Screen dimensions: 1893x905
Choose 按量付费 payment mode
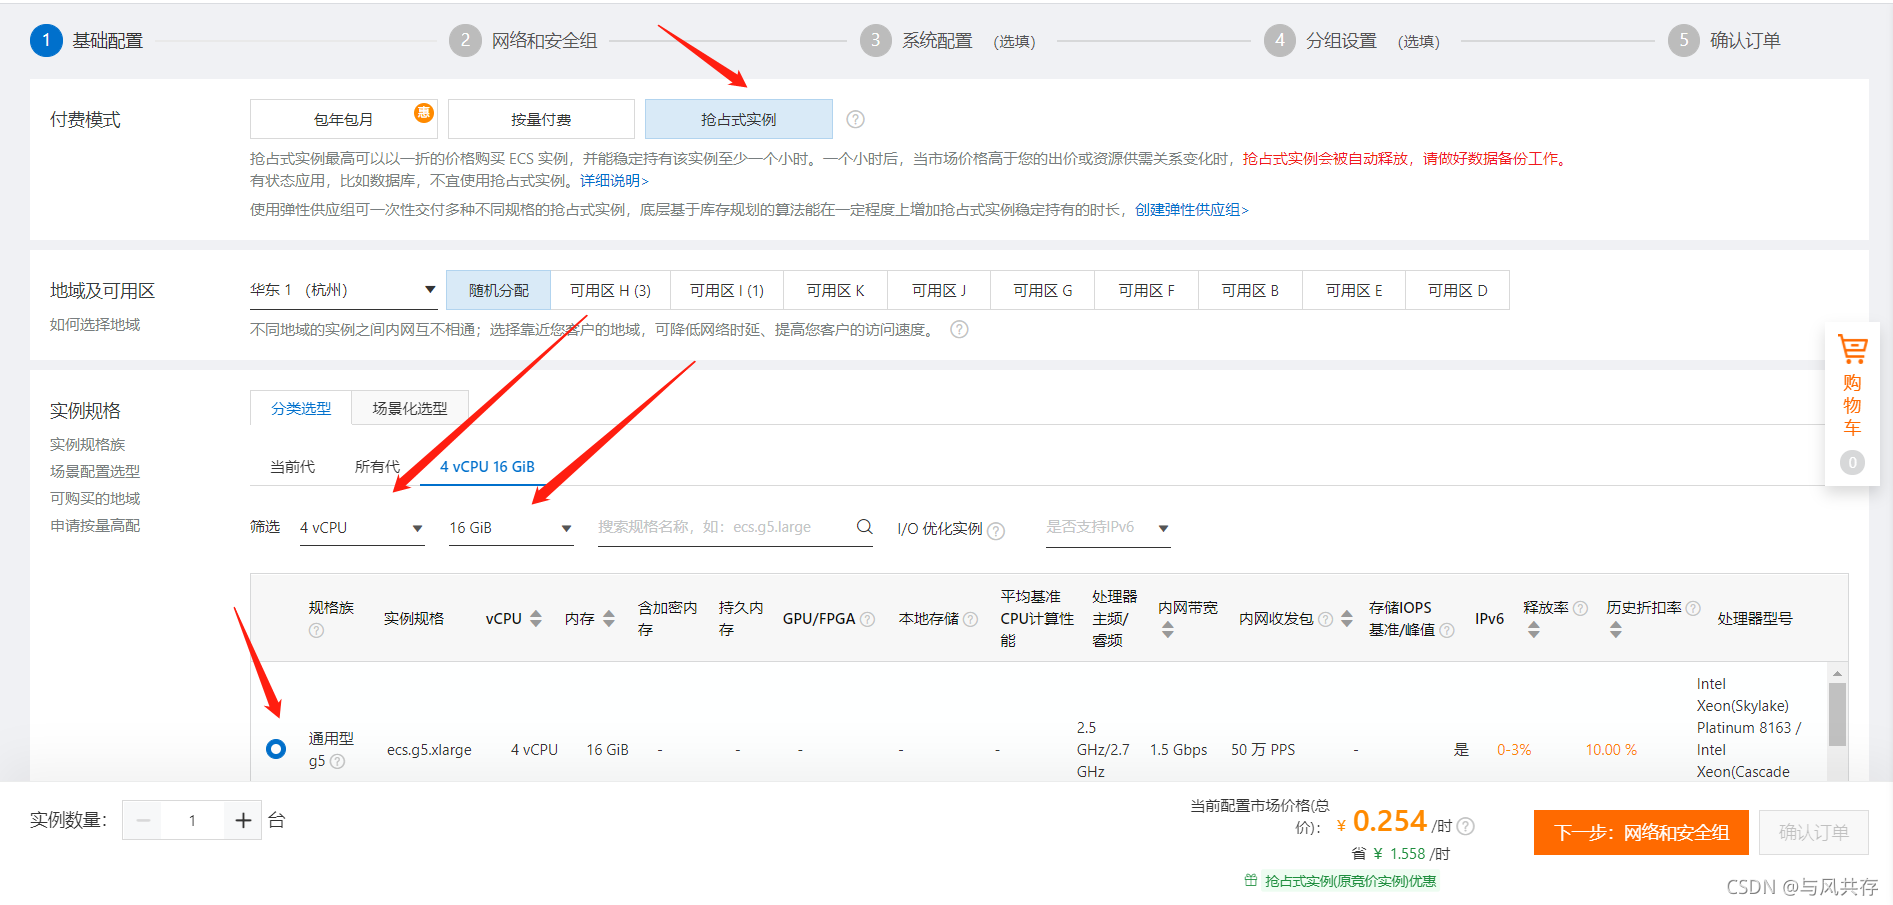pos(541,119)
